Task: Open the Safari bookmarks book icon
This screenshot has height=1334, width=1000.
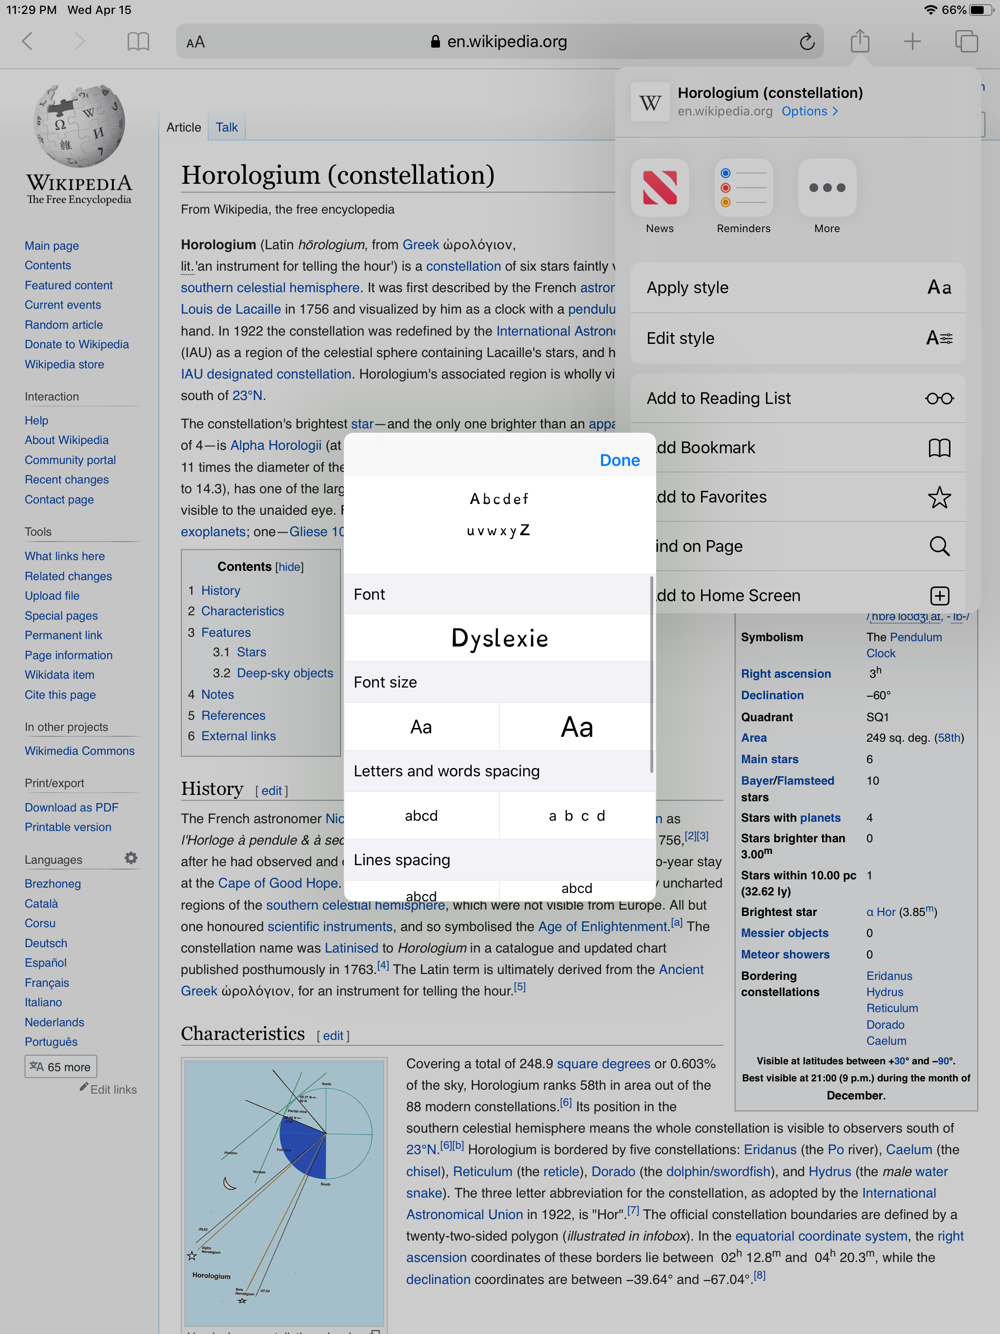Action: point(138,42)
